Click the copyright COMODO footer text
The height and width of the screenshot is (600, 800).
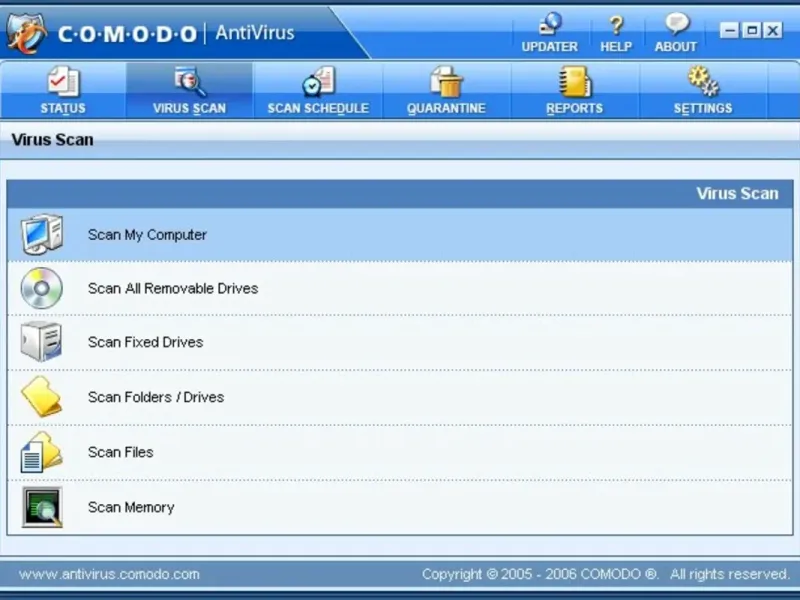[606, 574]
